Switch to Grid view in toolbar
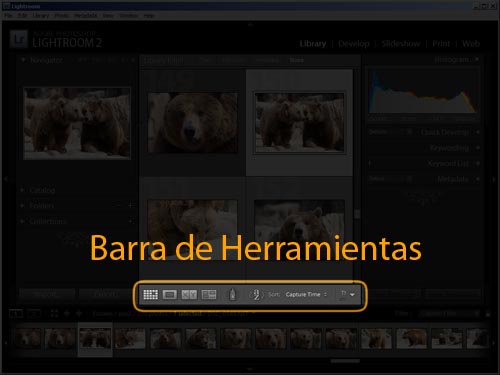The height and width of the screenshot is (375, 500). 150,295
